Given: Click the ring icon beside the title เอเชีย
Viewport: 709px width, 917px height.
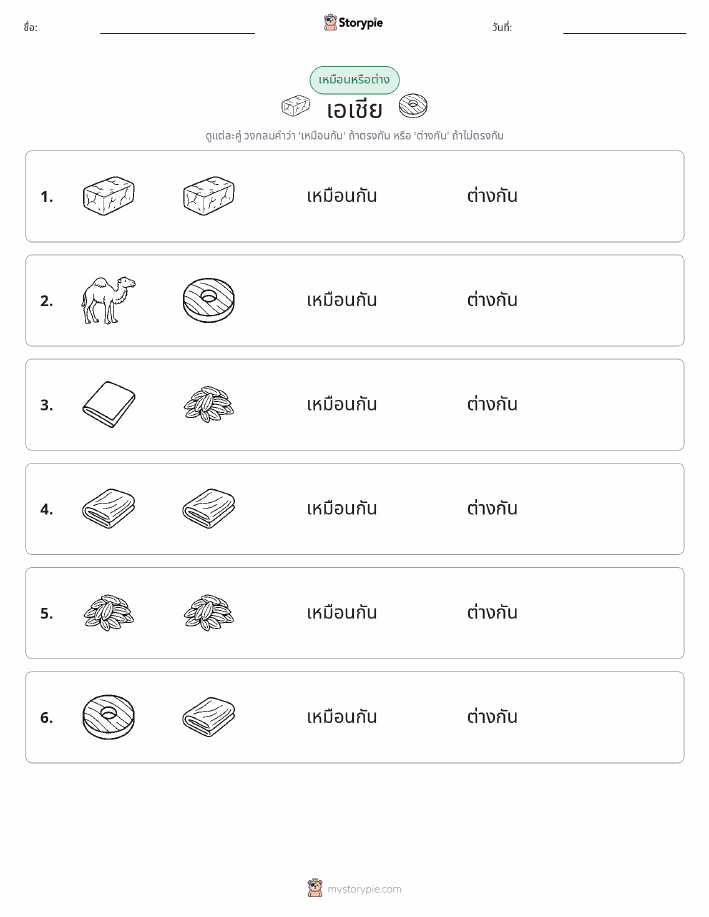Looking at the screenshot, I should pyautogui.click(x=413, y=106).
